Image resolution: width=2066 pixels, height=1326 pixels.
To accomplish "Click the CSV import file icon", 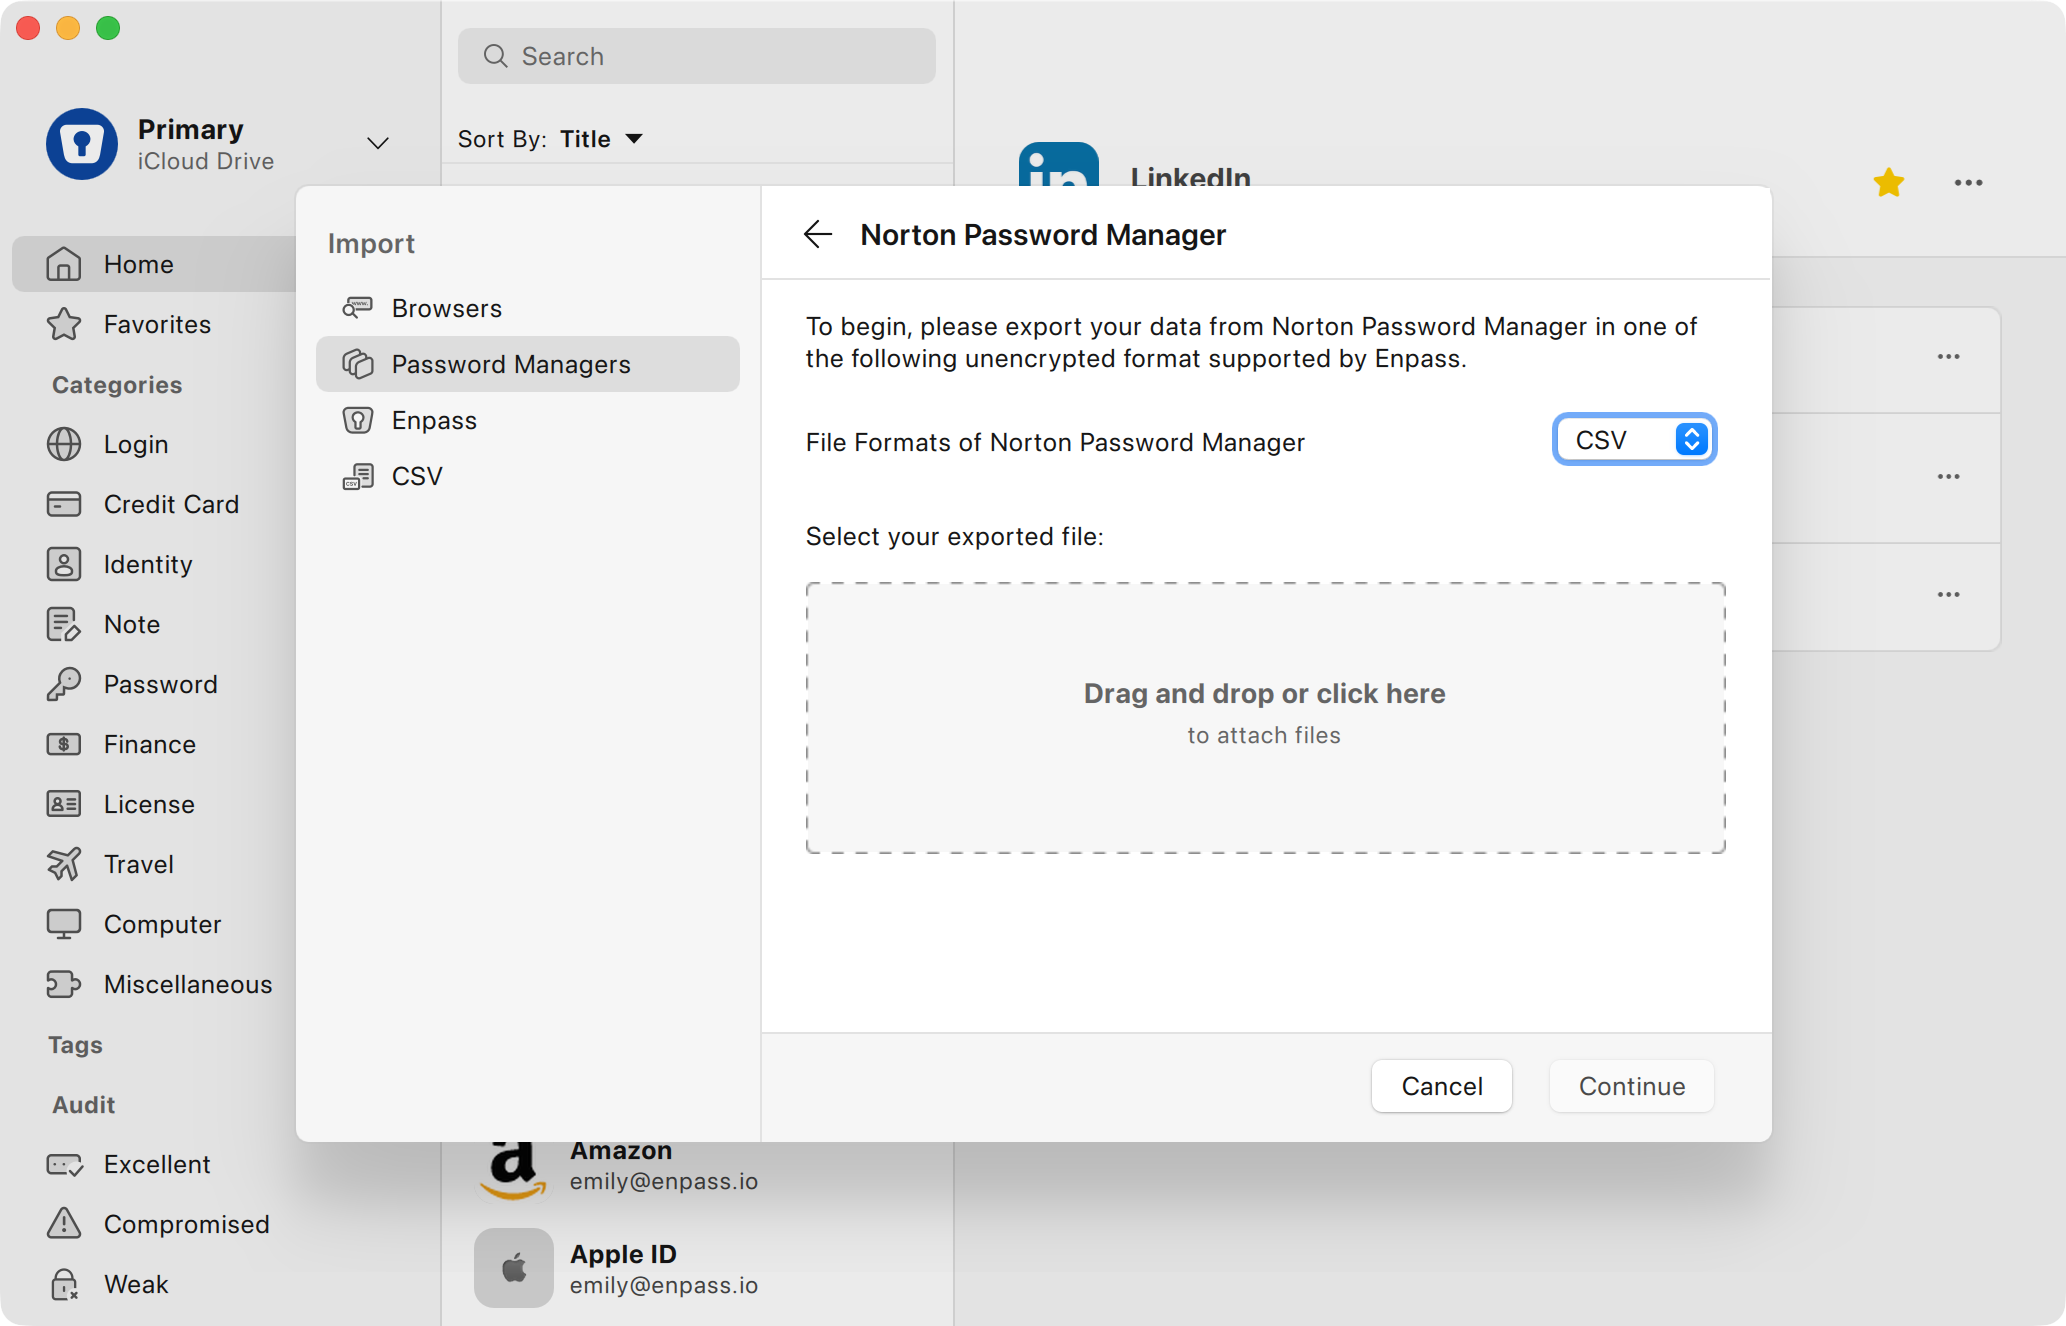I will point(358,476).
